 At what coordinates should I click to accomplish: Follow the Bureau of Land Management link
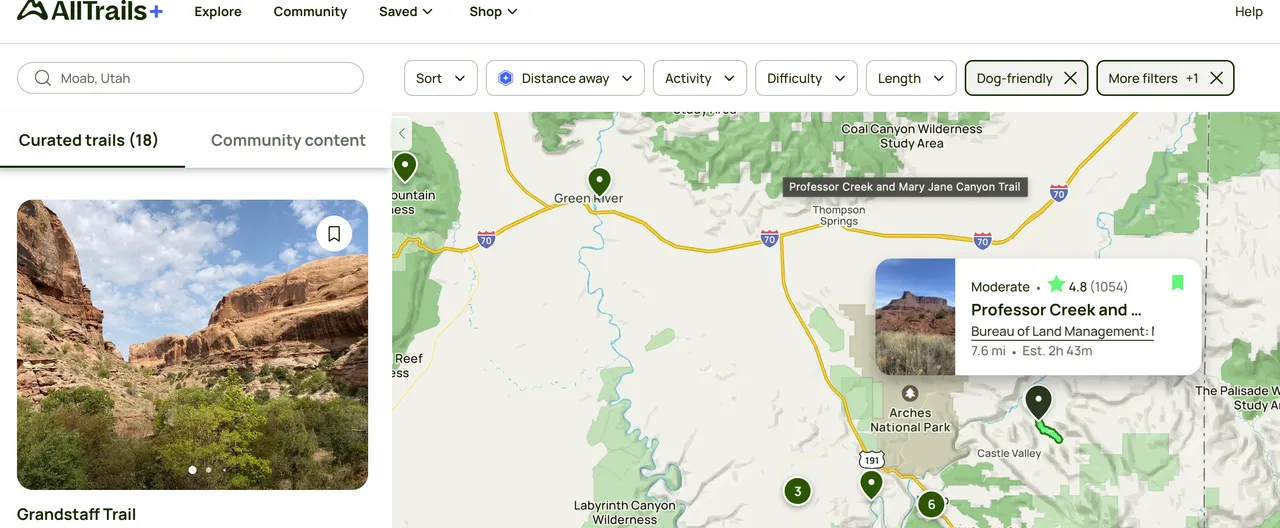tap(1062, 332)
